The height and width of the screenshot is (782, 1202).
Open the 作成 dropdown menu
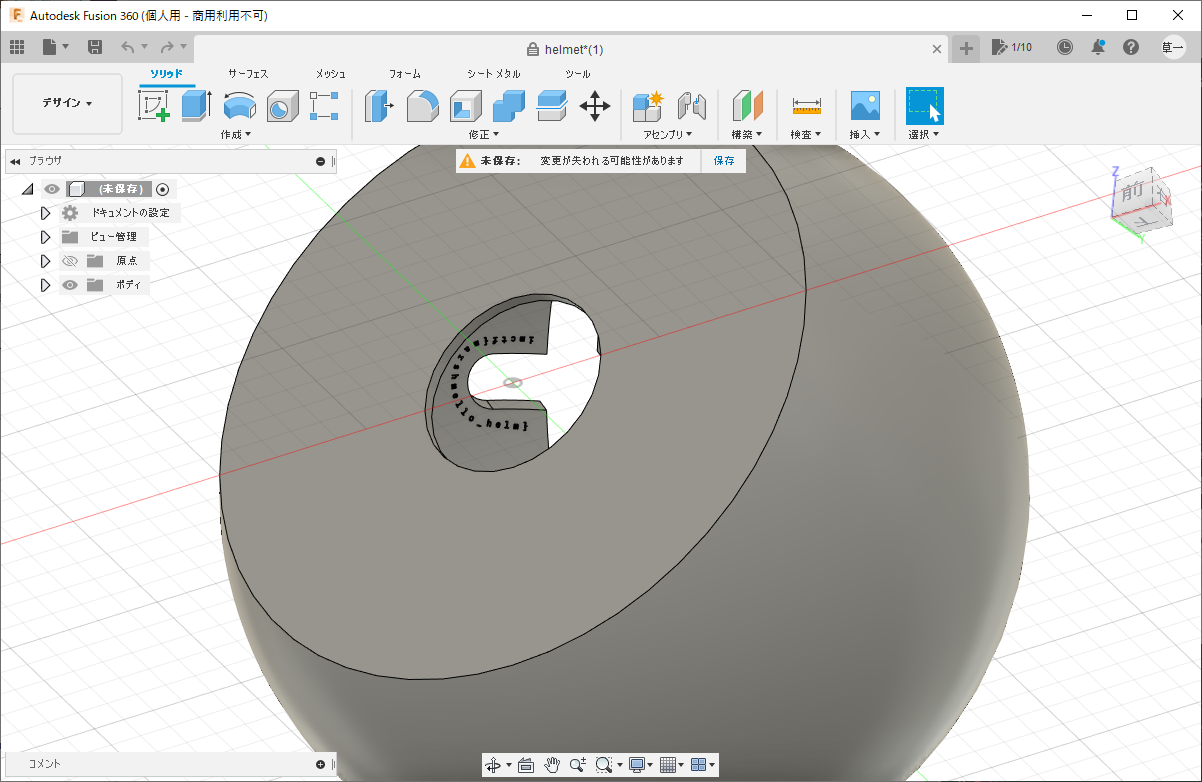[236, 134]
